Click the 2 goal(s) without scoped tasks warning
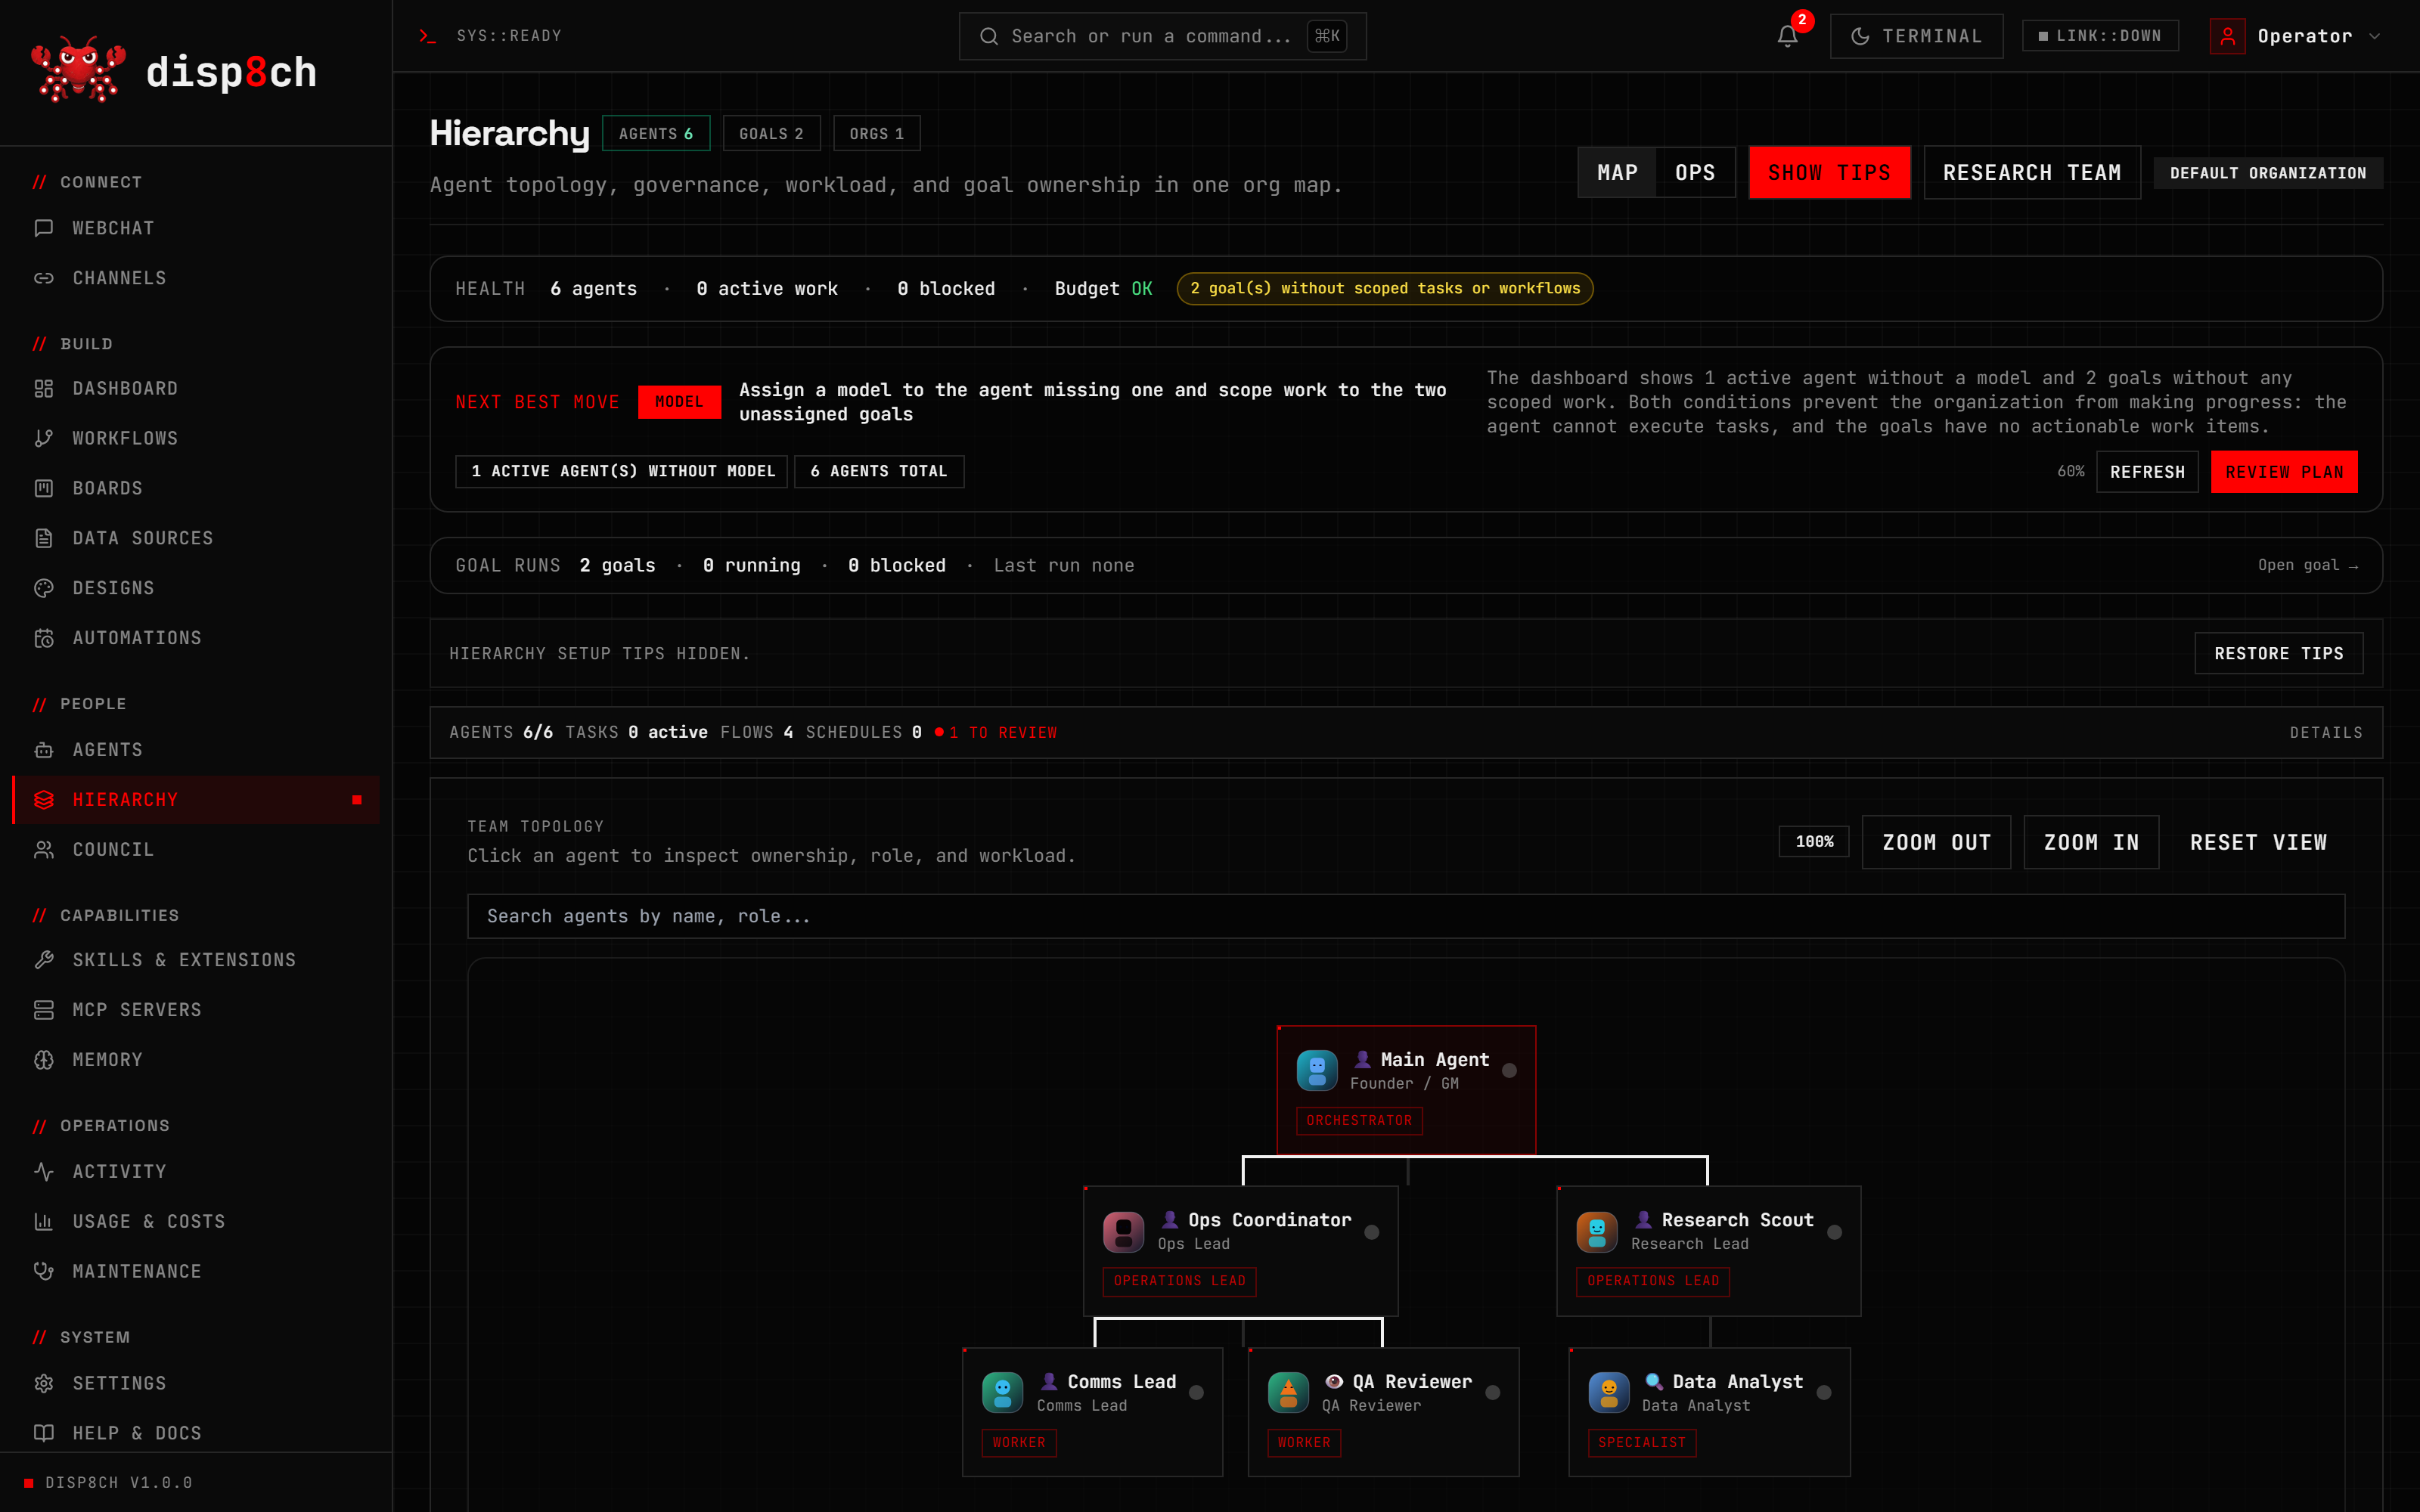The image size is (2420, 1512). pyautogui.click(x=1385, y=288)
